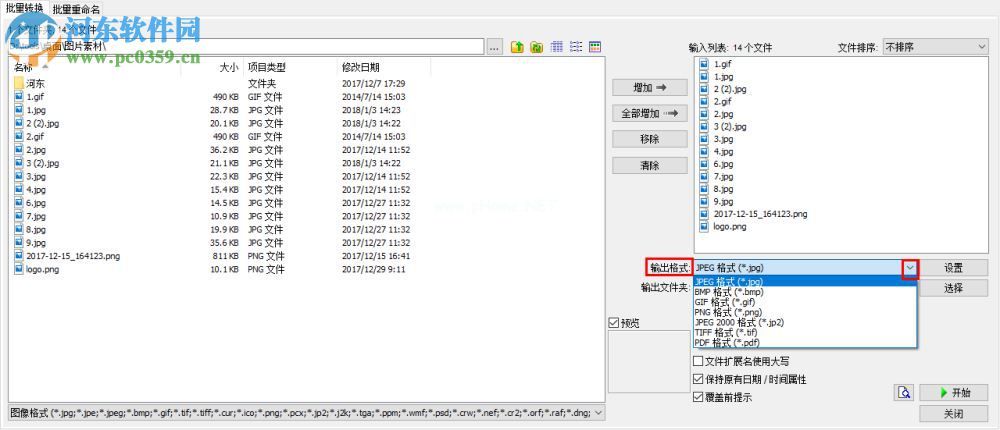Click the 全部增加 add all button
The height and width of the screenshot is (430, 1000).
pyautogui.click(x=650, y=114)
